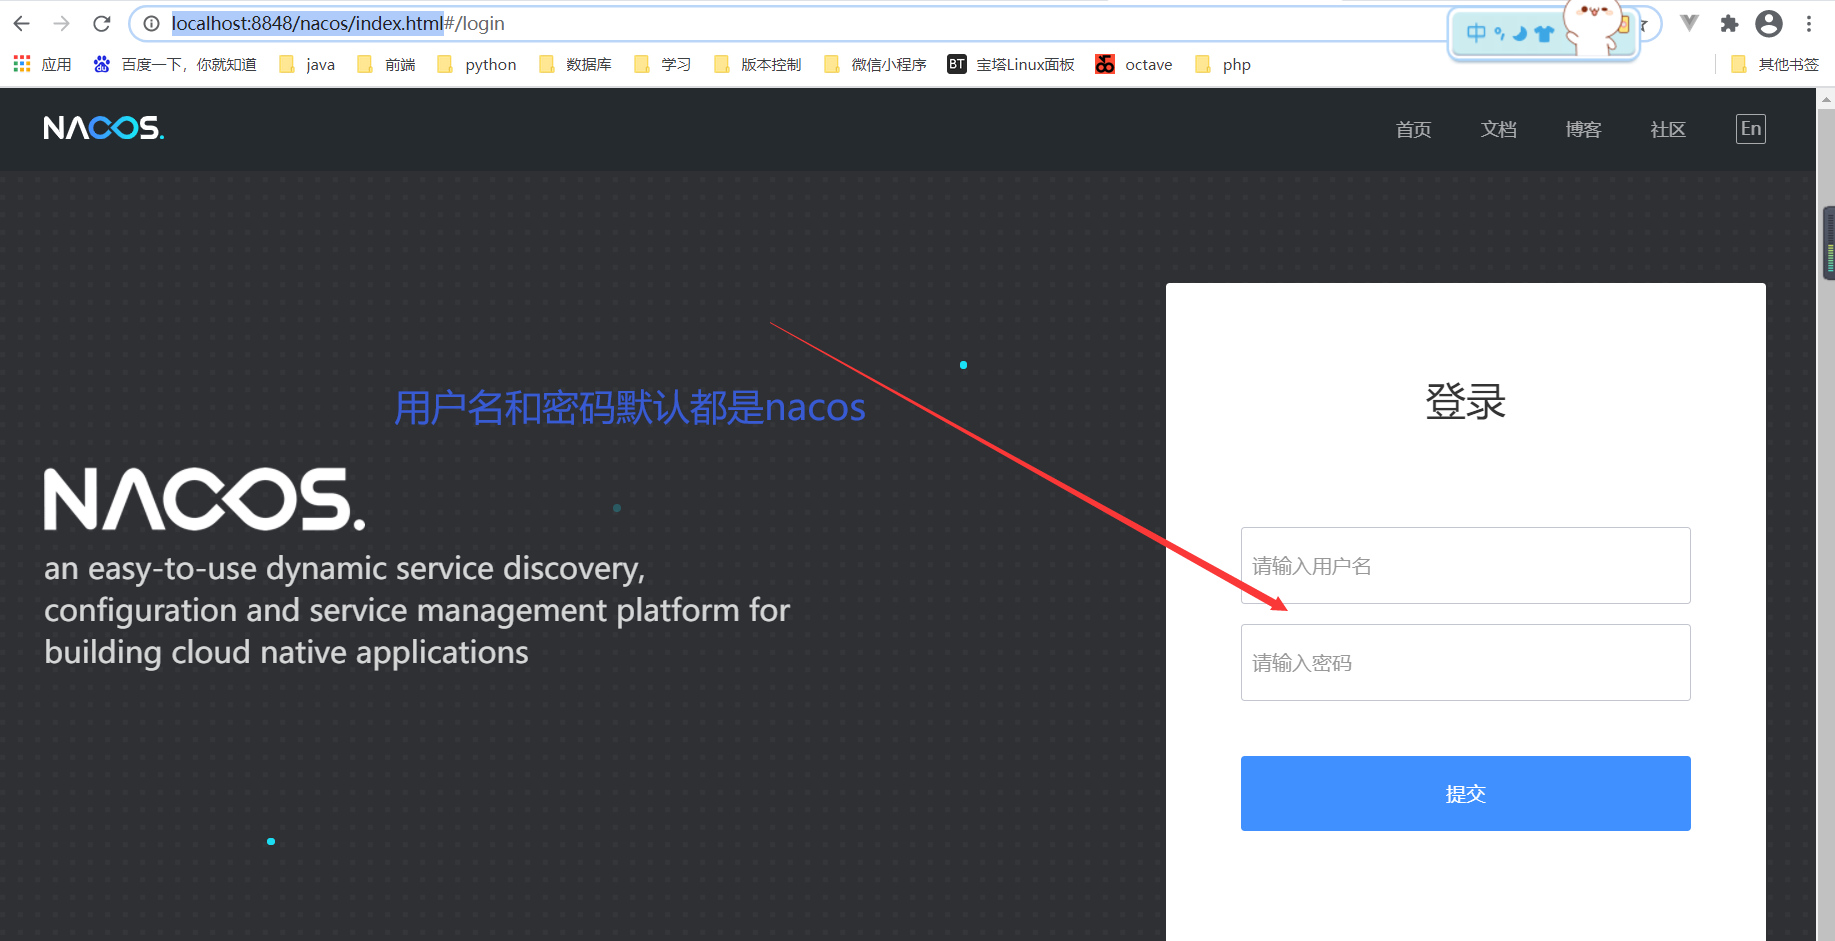Screen dimensions: 1835x941
Task: Open the 数据库 bookmarks folder
Action: 575,64
